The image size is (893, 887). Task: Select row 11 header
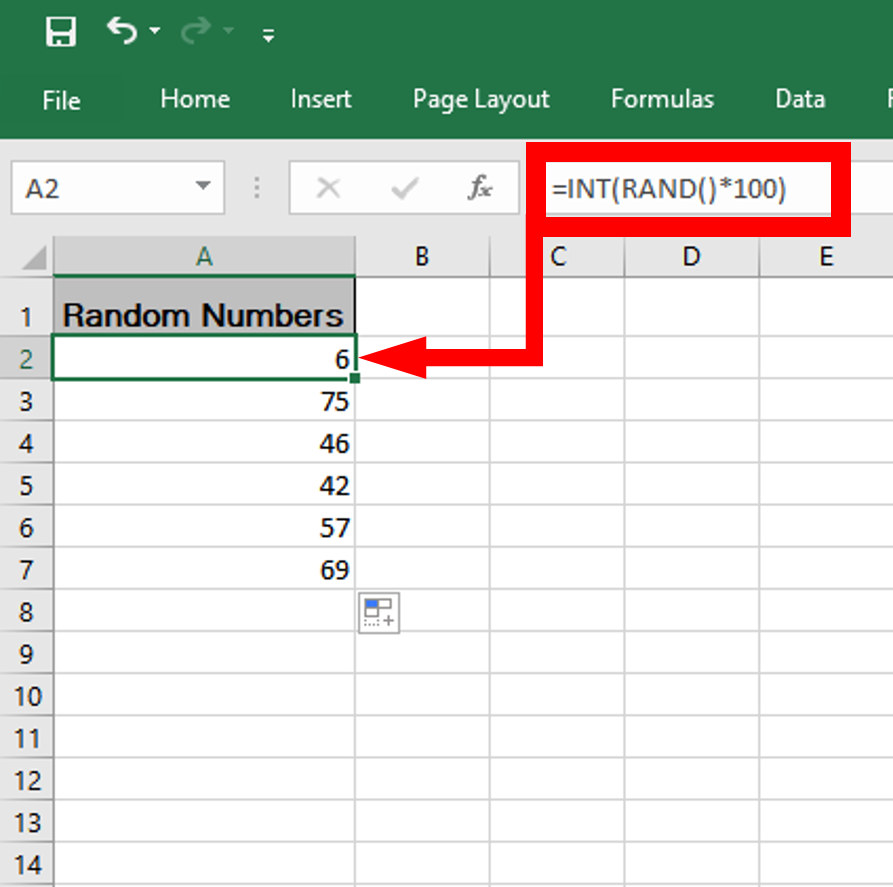pos(26,738)
